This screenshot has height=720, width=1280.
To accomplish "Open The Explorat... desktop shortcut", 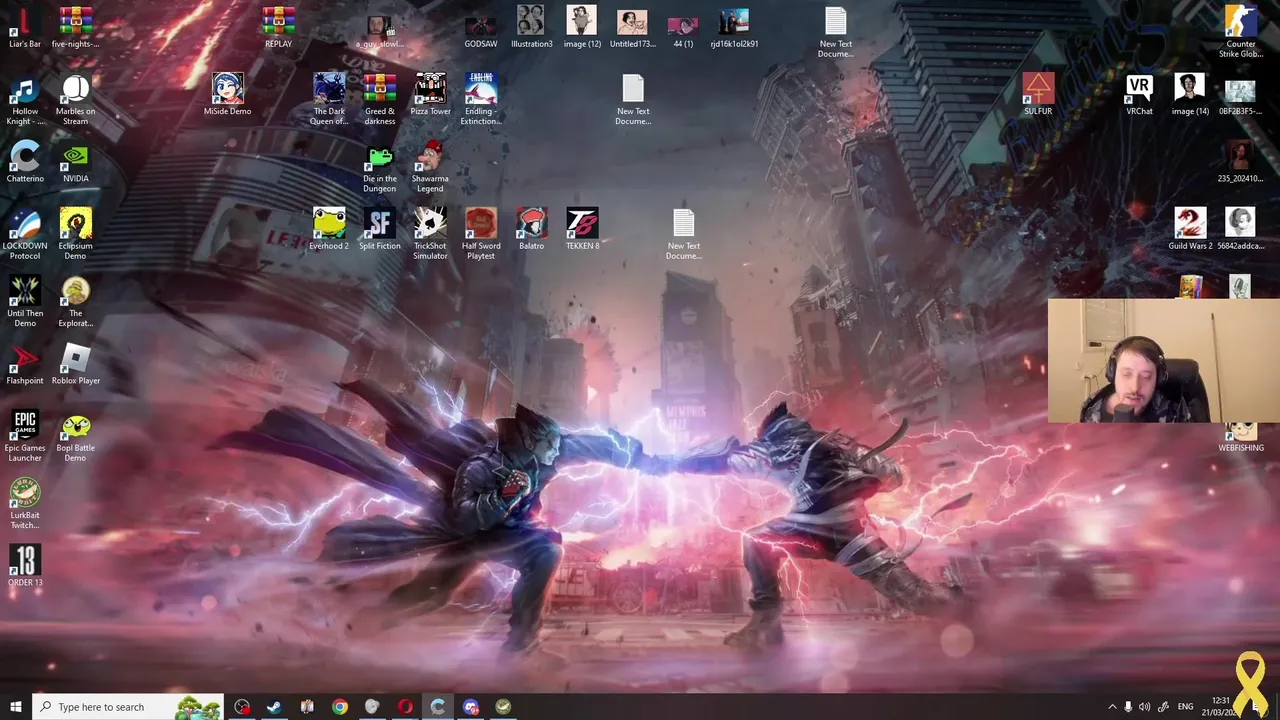I will point(75,301).
